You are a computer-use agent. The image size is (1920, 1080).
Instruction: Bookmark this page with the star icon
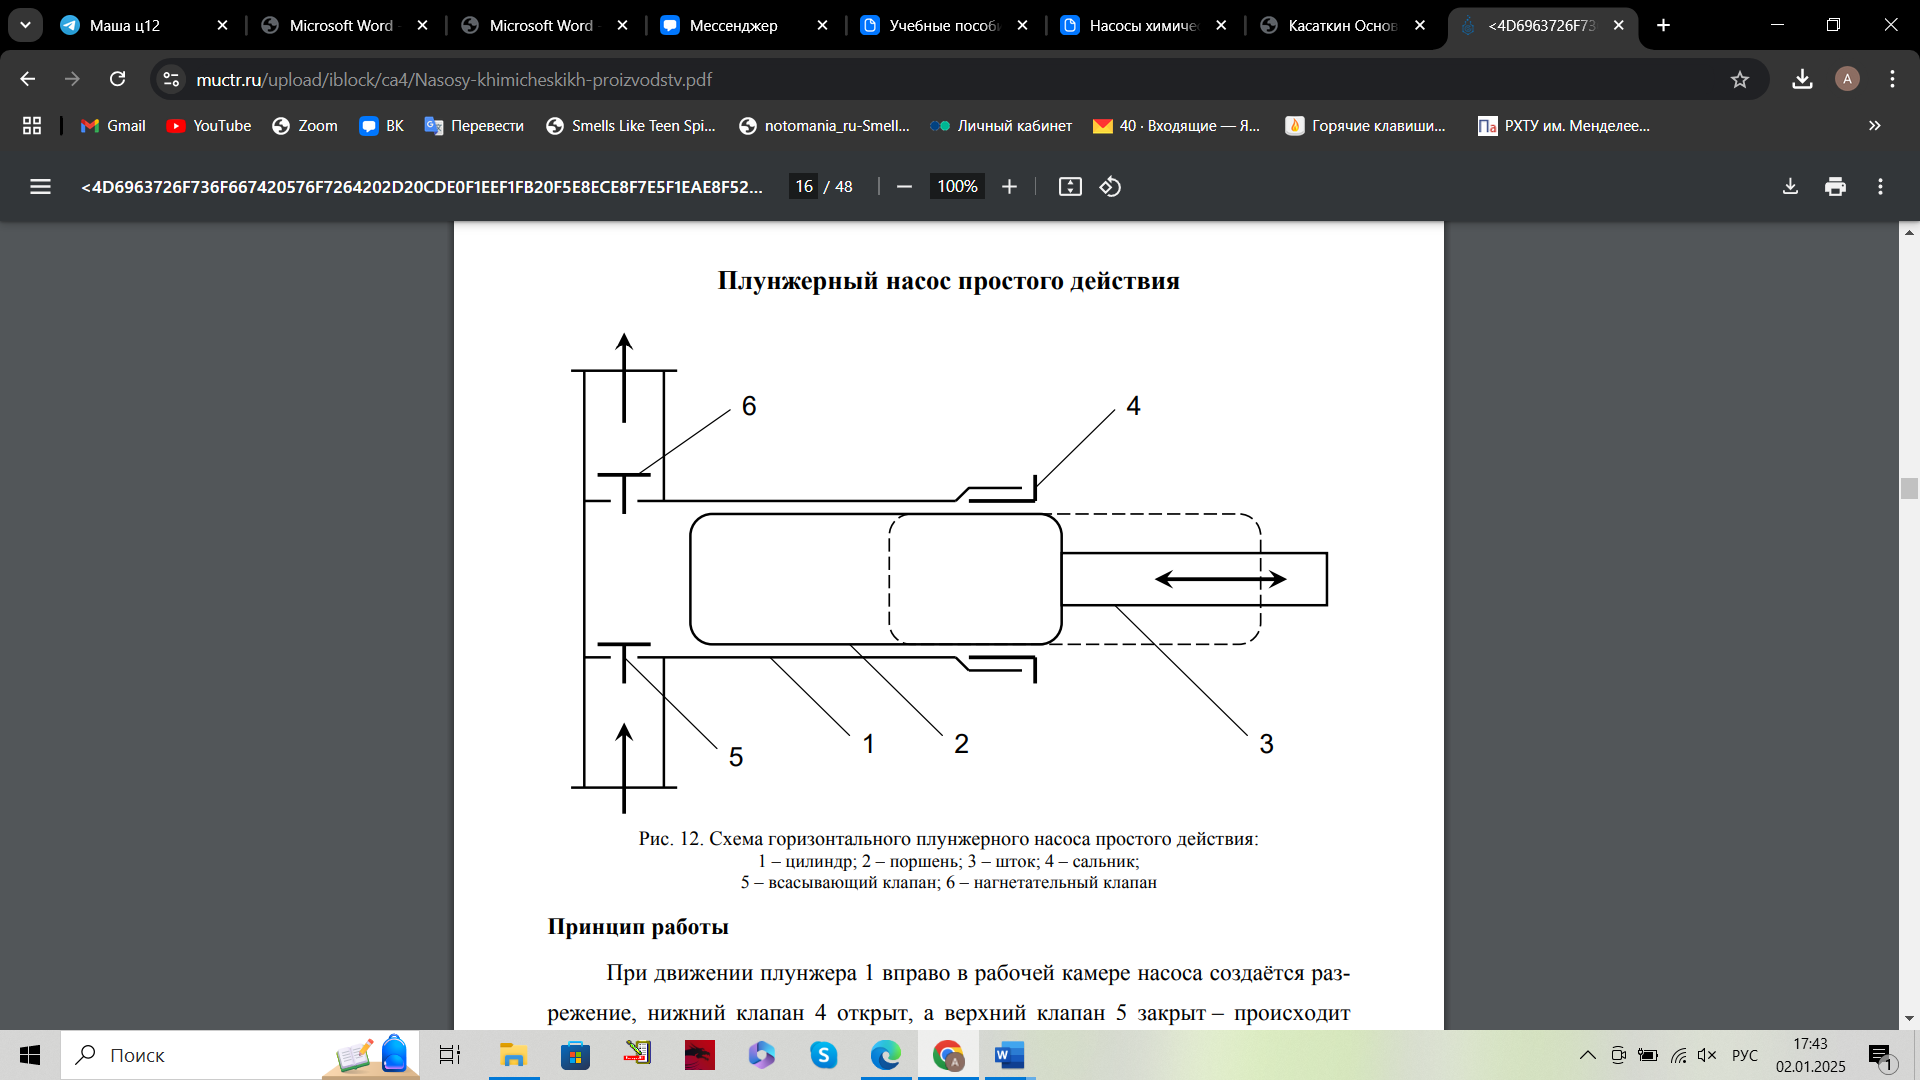(x=1740, y=79)
